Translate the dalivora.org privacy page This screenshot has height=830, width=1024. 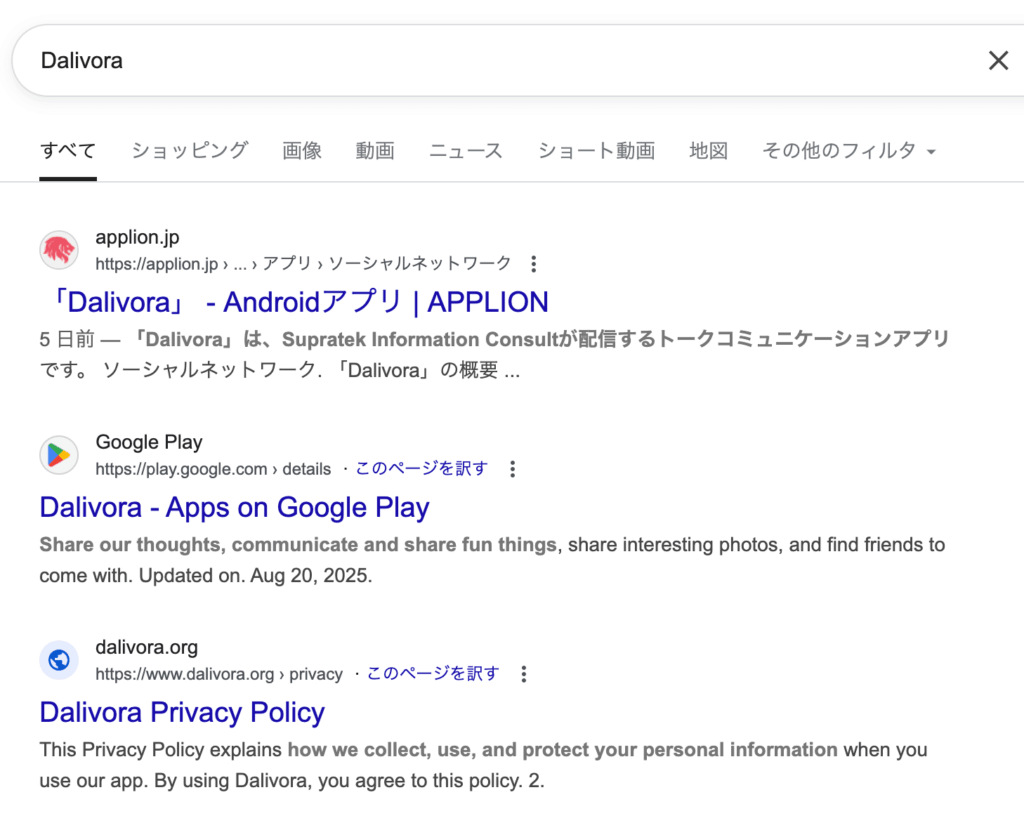coord(433,674)
